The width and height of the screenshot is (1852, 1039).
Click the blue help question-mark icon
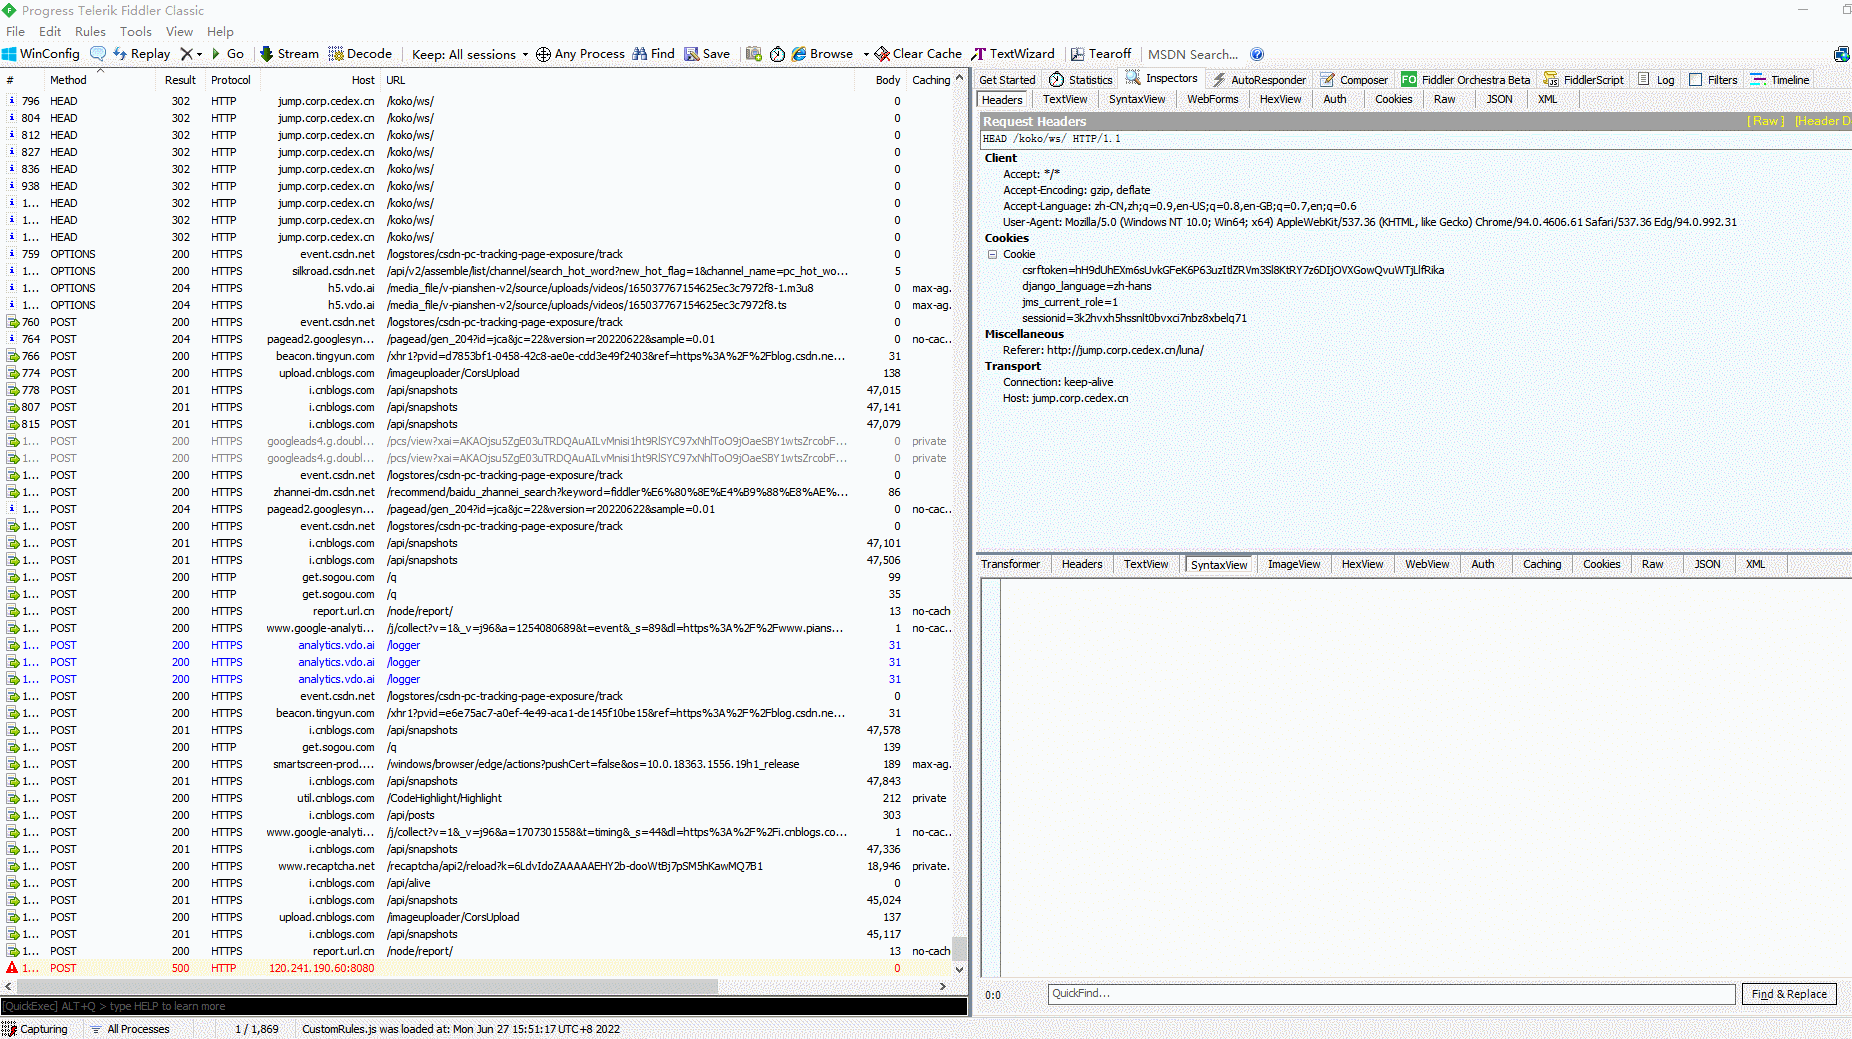(x=1257, y=54)
